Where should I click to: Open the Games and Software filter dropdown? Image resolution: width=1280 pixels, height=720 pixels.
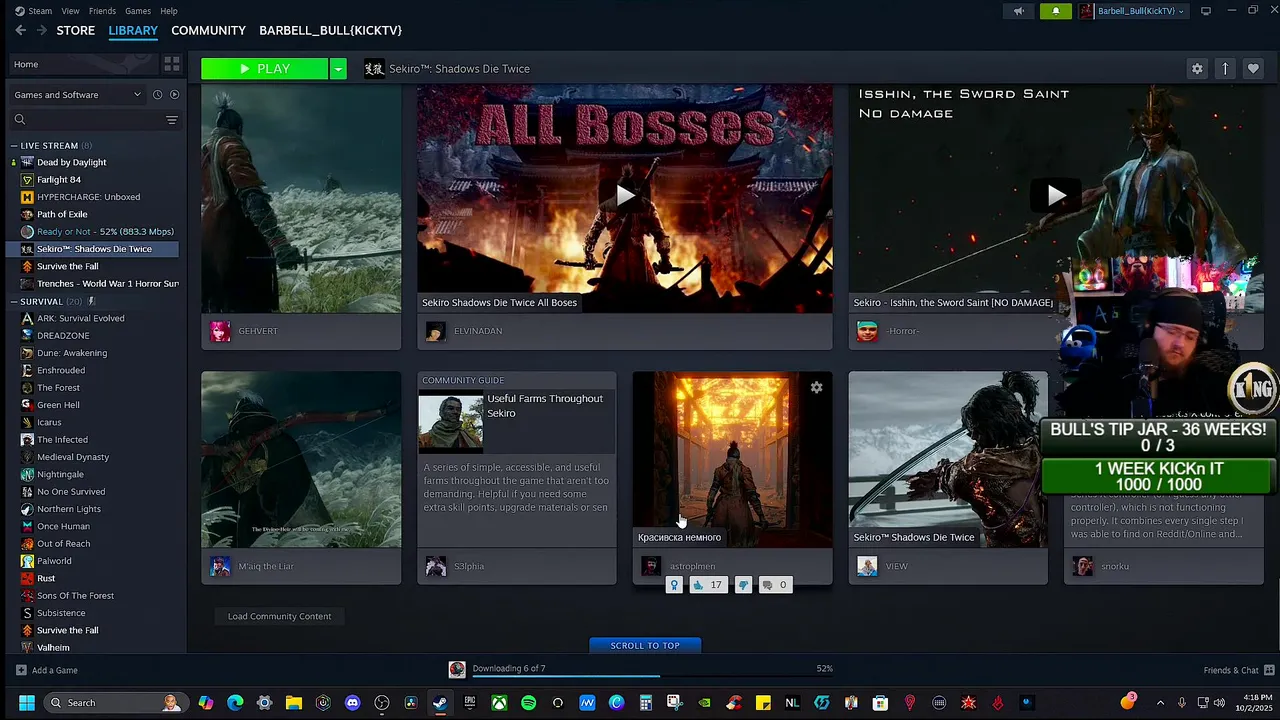(x=77, y=95)
